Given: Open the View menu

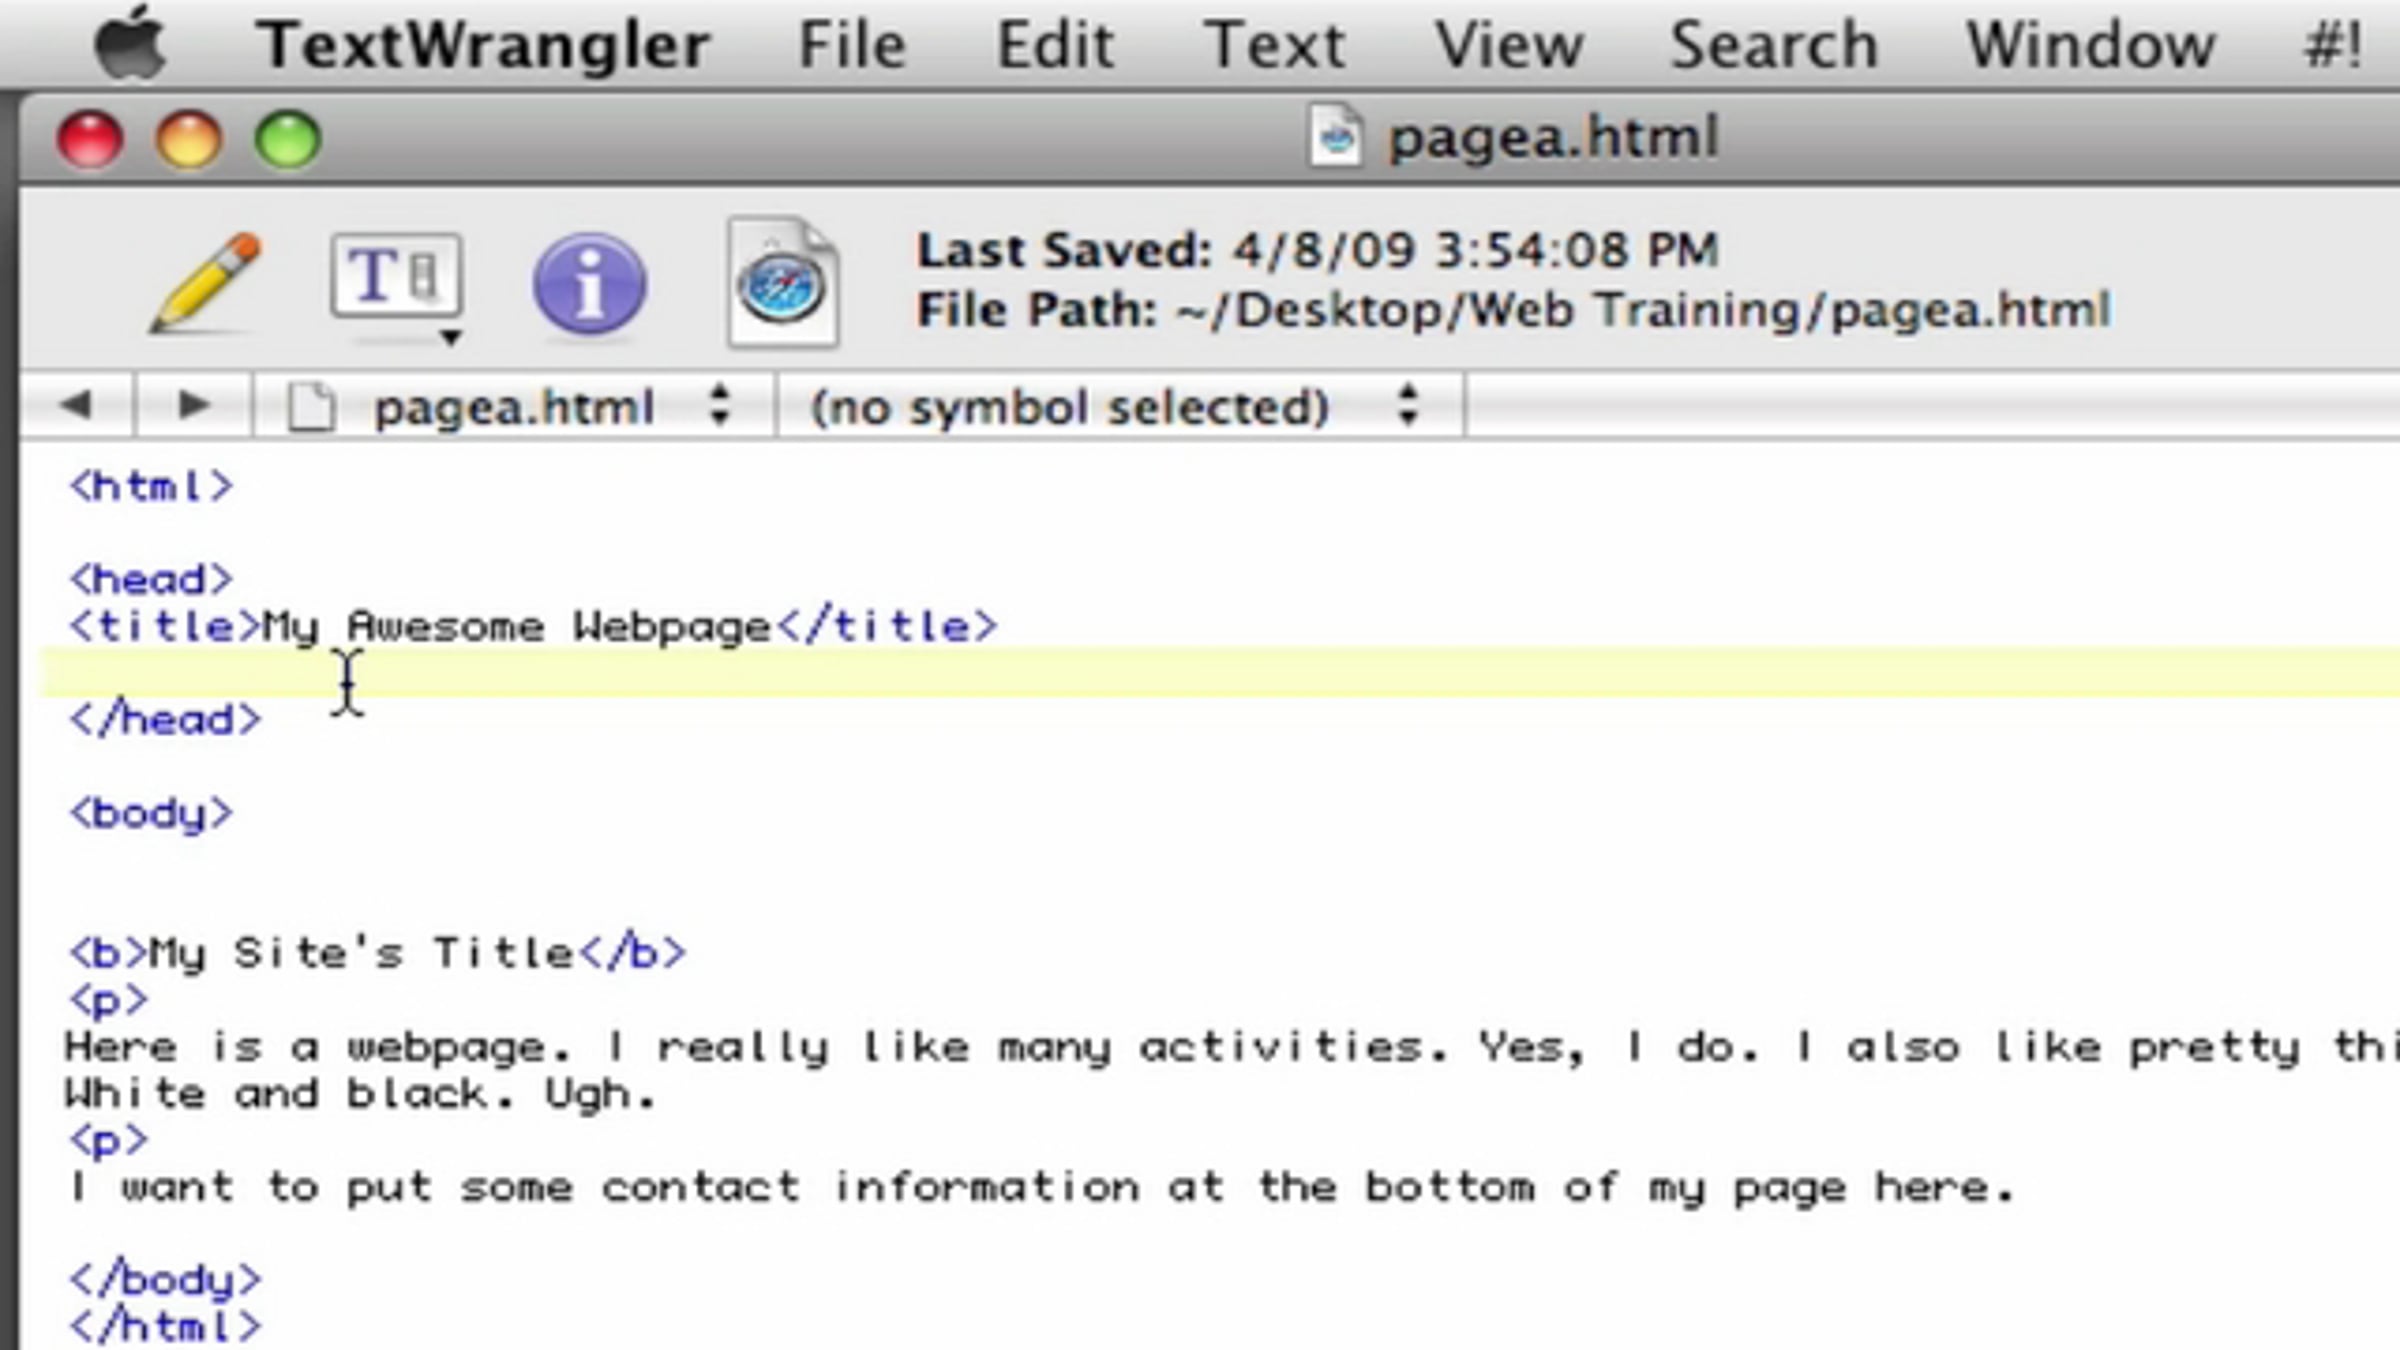Looking at the screenshot, I should (x=1509, y=44).
